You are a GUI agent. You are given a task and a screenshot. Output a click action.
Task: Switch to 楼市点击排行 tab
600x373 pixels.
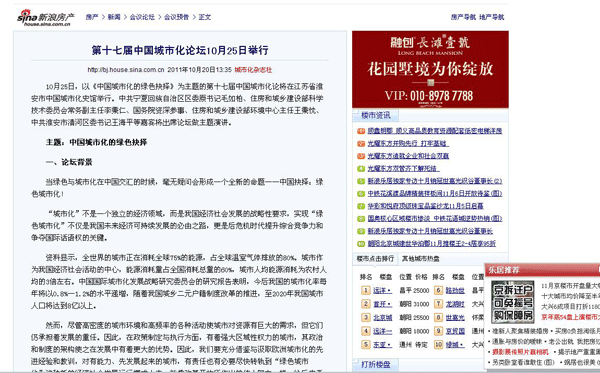(x=375, y=259)
